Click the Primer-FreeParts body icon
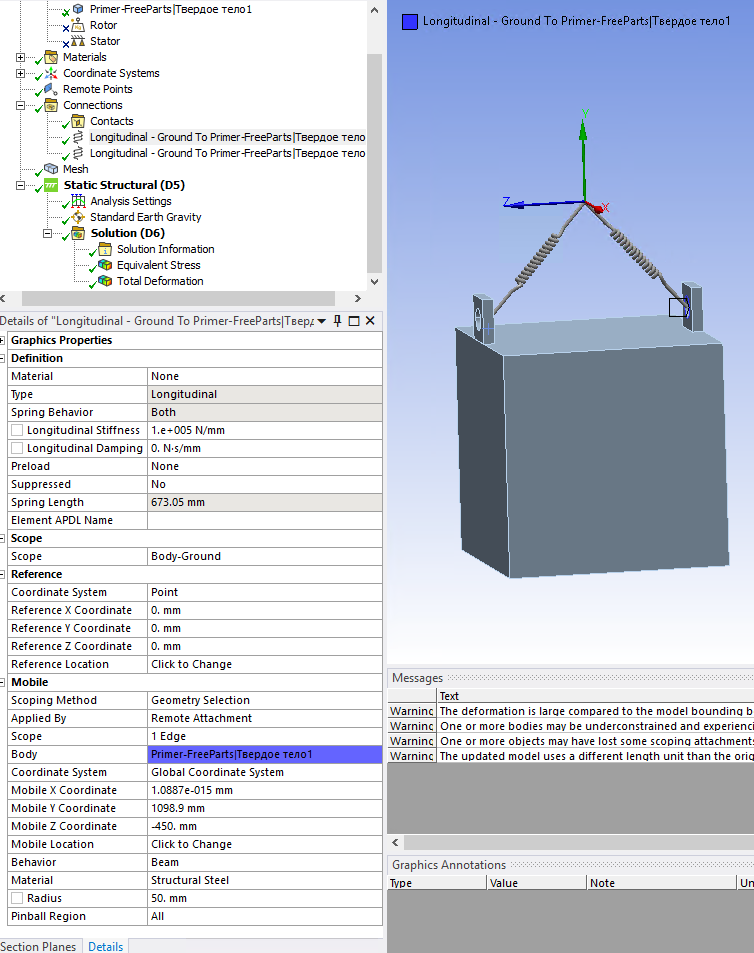 click(78, 9)
